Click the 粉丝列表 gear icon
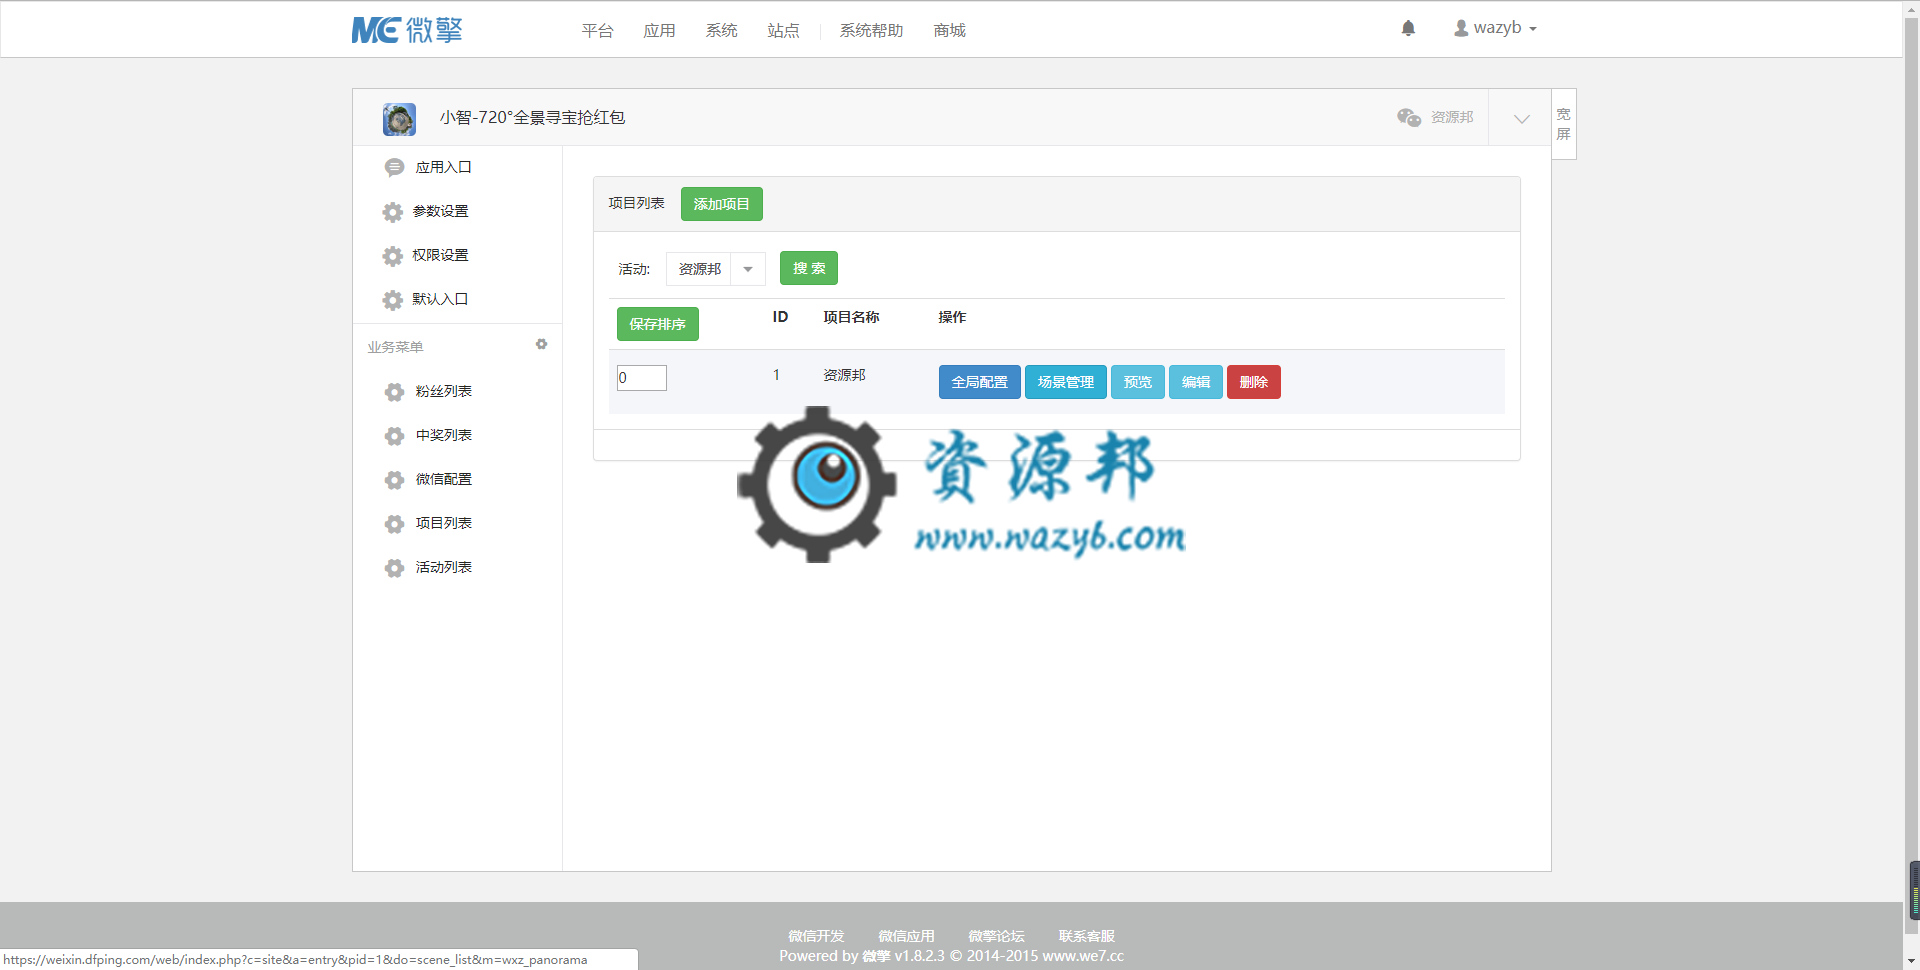The width and height of the screenshot is (1920, 970). pyautogui.click(x=394, y=392)
